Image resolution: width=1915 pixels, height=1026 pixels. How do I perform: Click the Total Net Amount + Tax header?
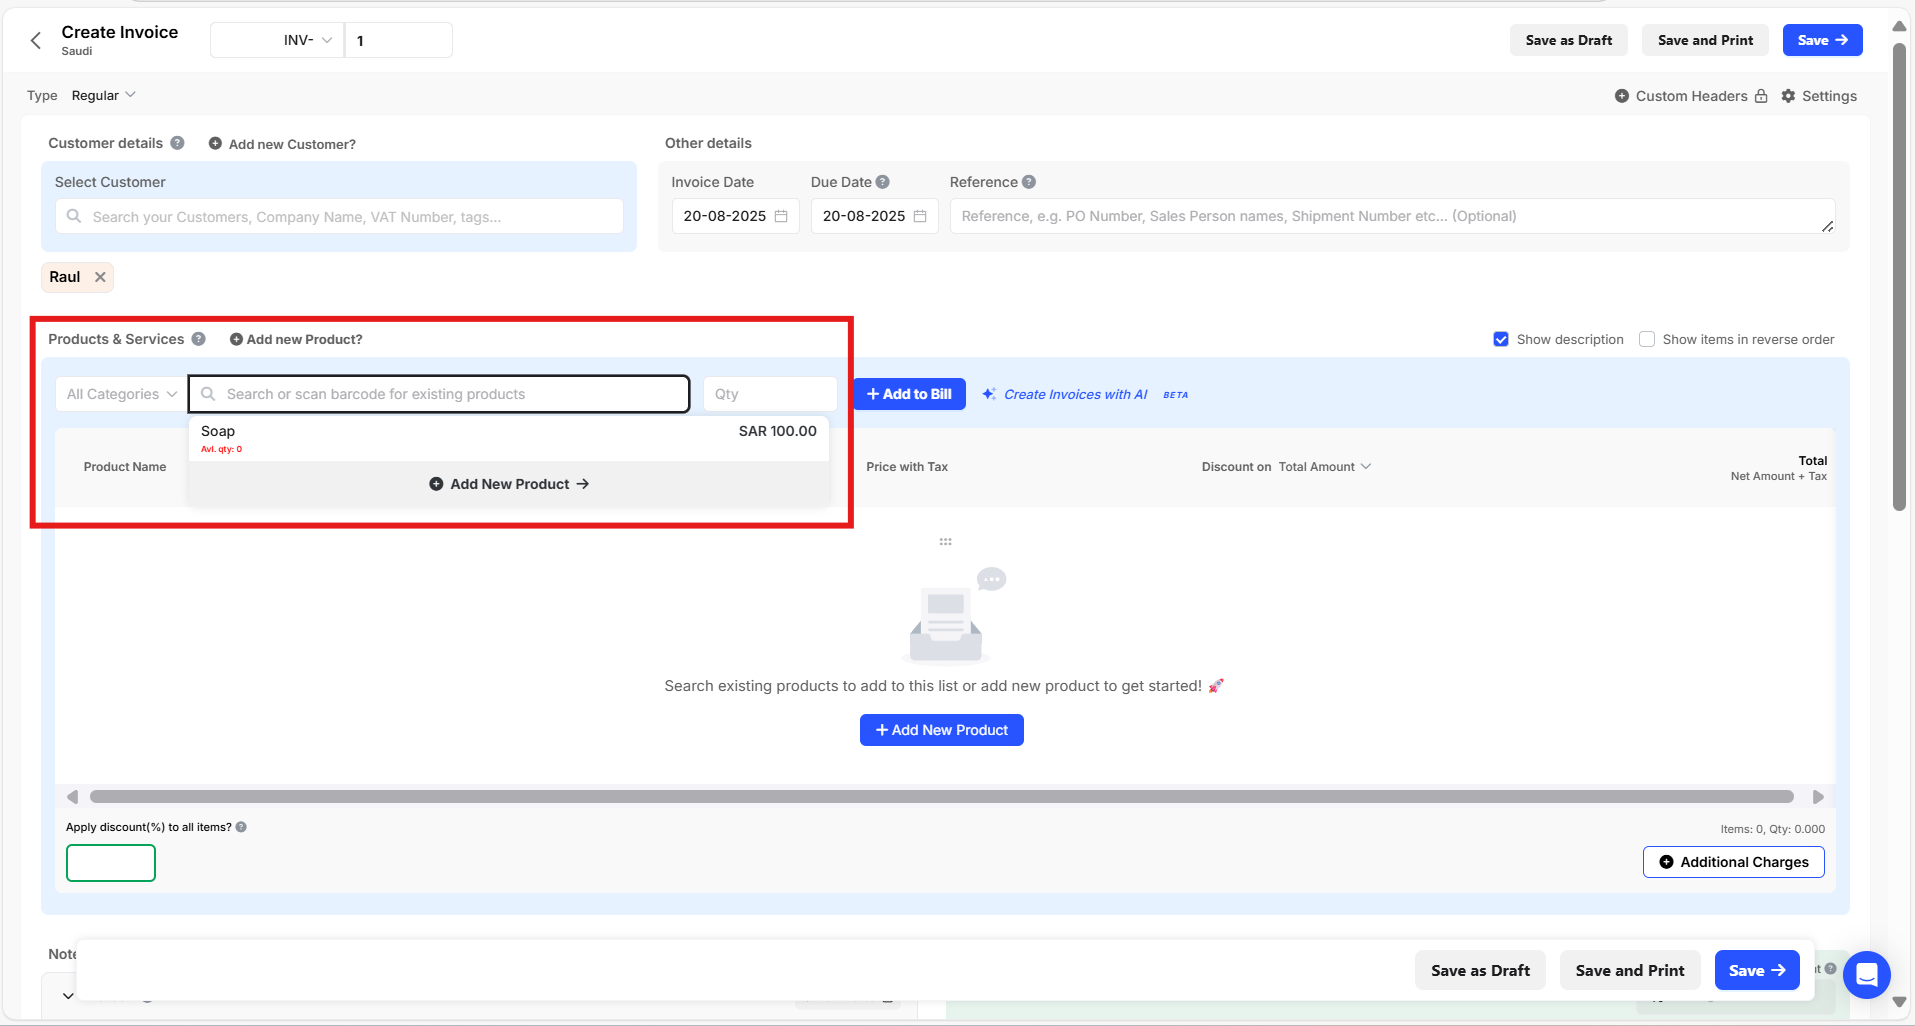pyautogui.click(x=1779, y=468)
